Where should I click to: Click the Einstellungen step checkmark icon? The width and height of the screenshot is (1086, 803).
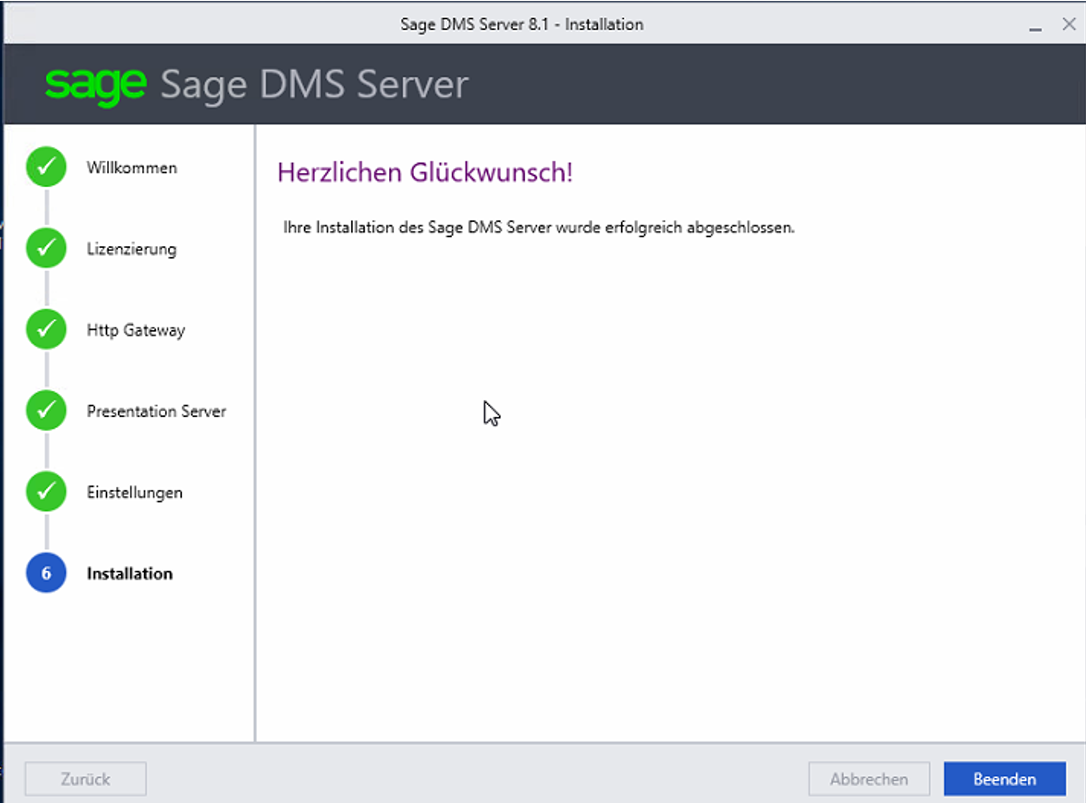(46, 492)
